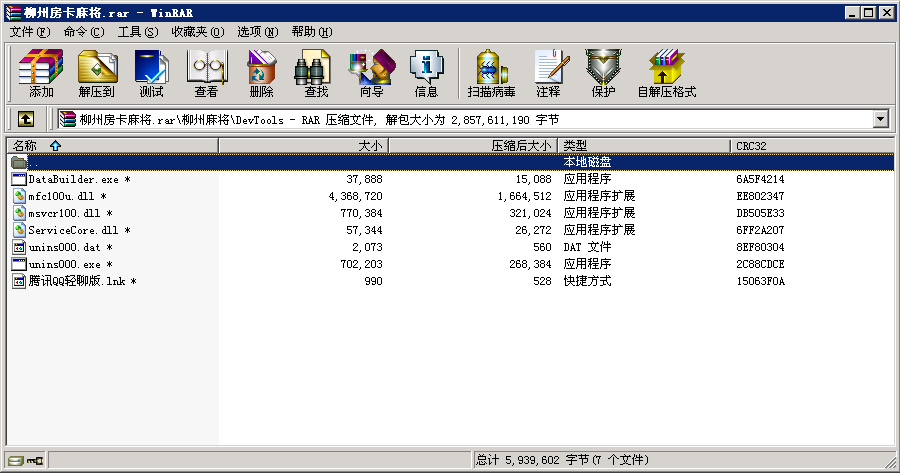Launch the Wizard (向导) icon

pyautogui.click(x=371, y=74)
